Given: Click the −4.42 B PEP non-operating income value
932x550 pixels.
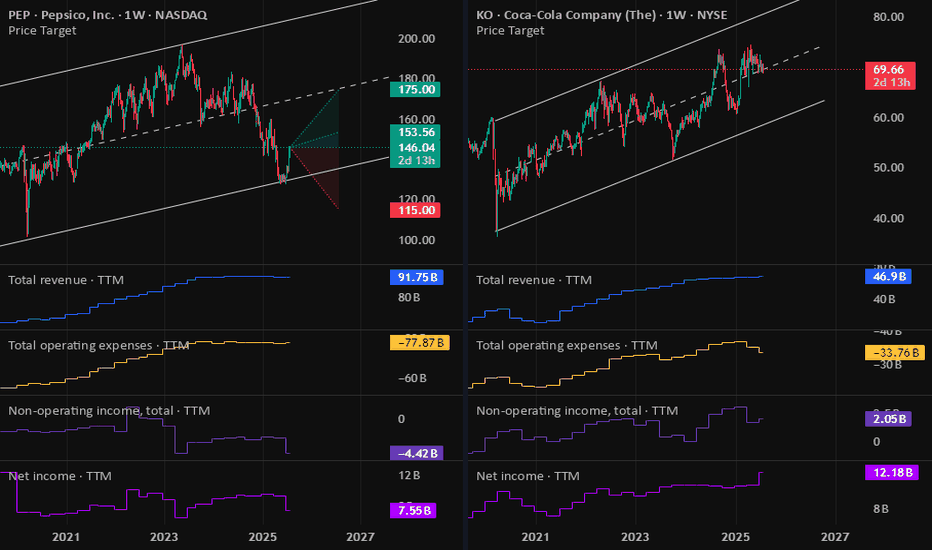Looking at the screenshot, I should click(x=417, y=453).
